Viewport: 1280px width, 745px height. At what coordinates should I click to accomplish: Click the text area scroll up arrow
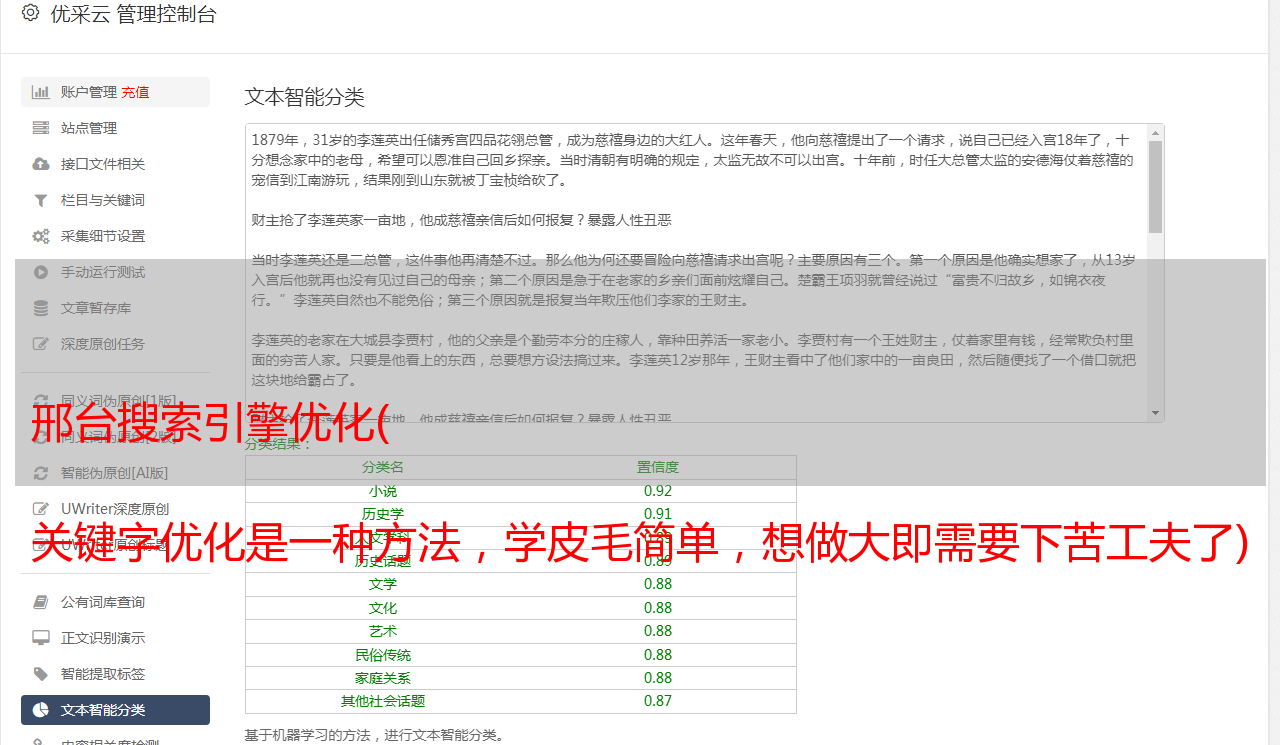(1155, 133)
